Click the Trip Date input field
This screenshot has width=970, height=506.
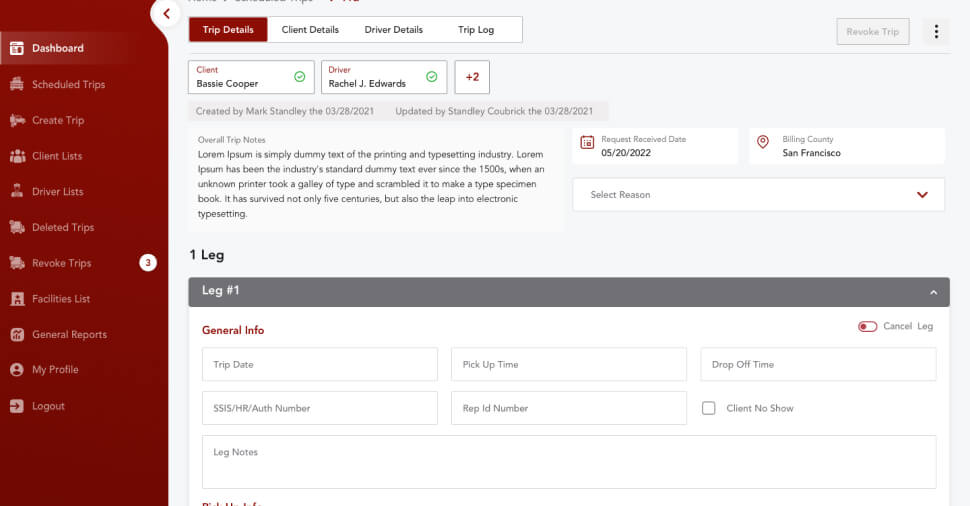(319, 365)
